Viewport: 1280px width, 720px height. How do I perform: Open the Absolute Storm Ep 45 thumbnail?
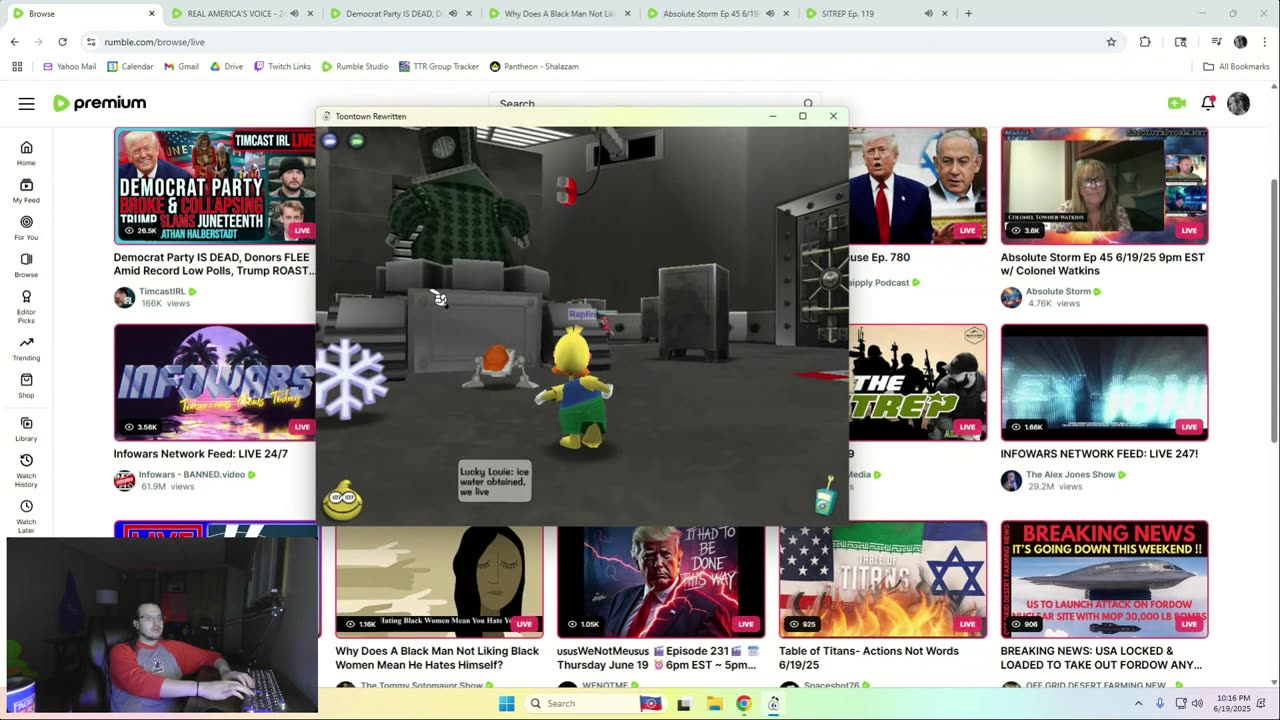[1104, 186]
